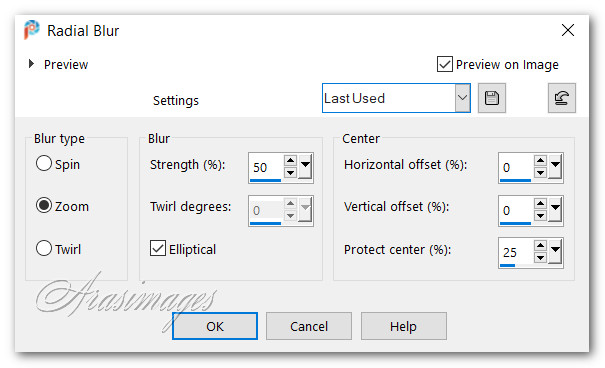
Task: Click the Help button
Action: 404,326
